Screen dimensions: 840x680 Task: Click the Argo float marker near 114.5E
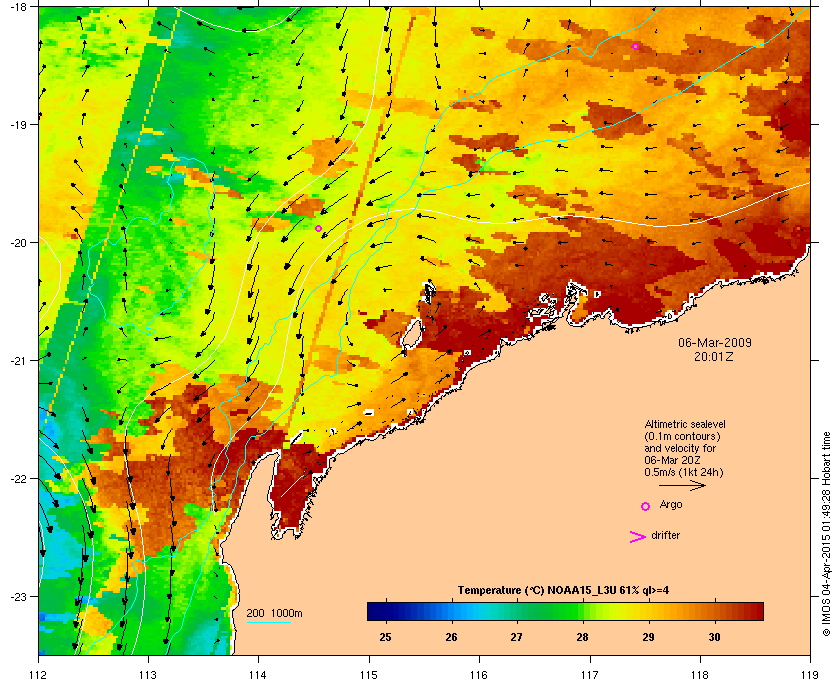(x=318, y=228)
